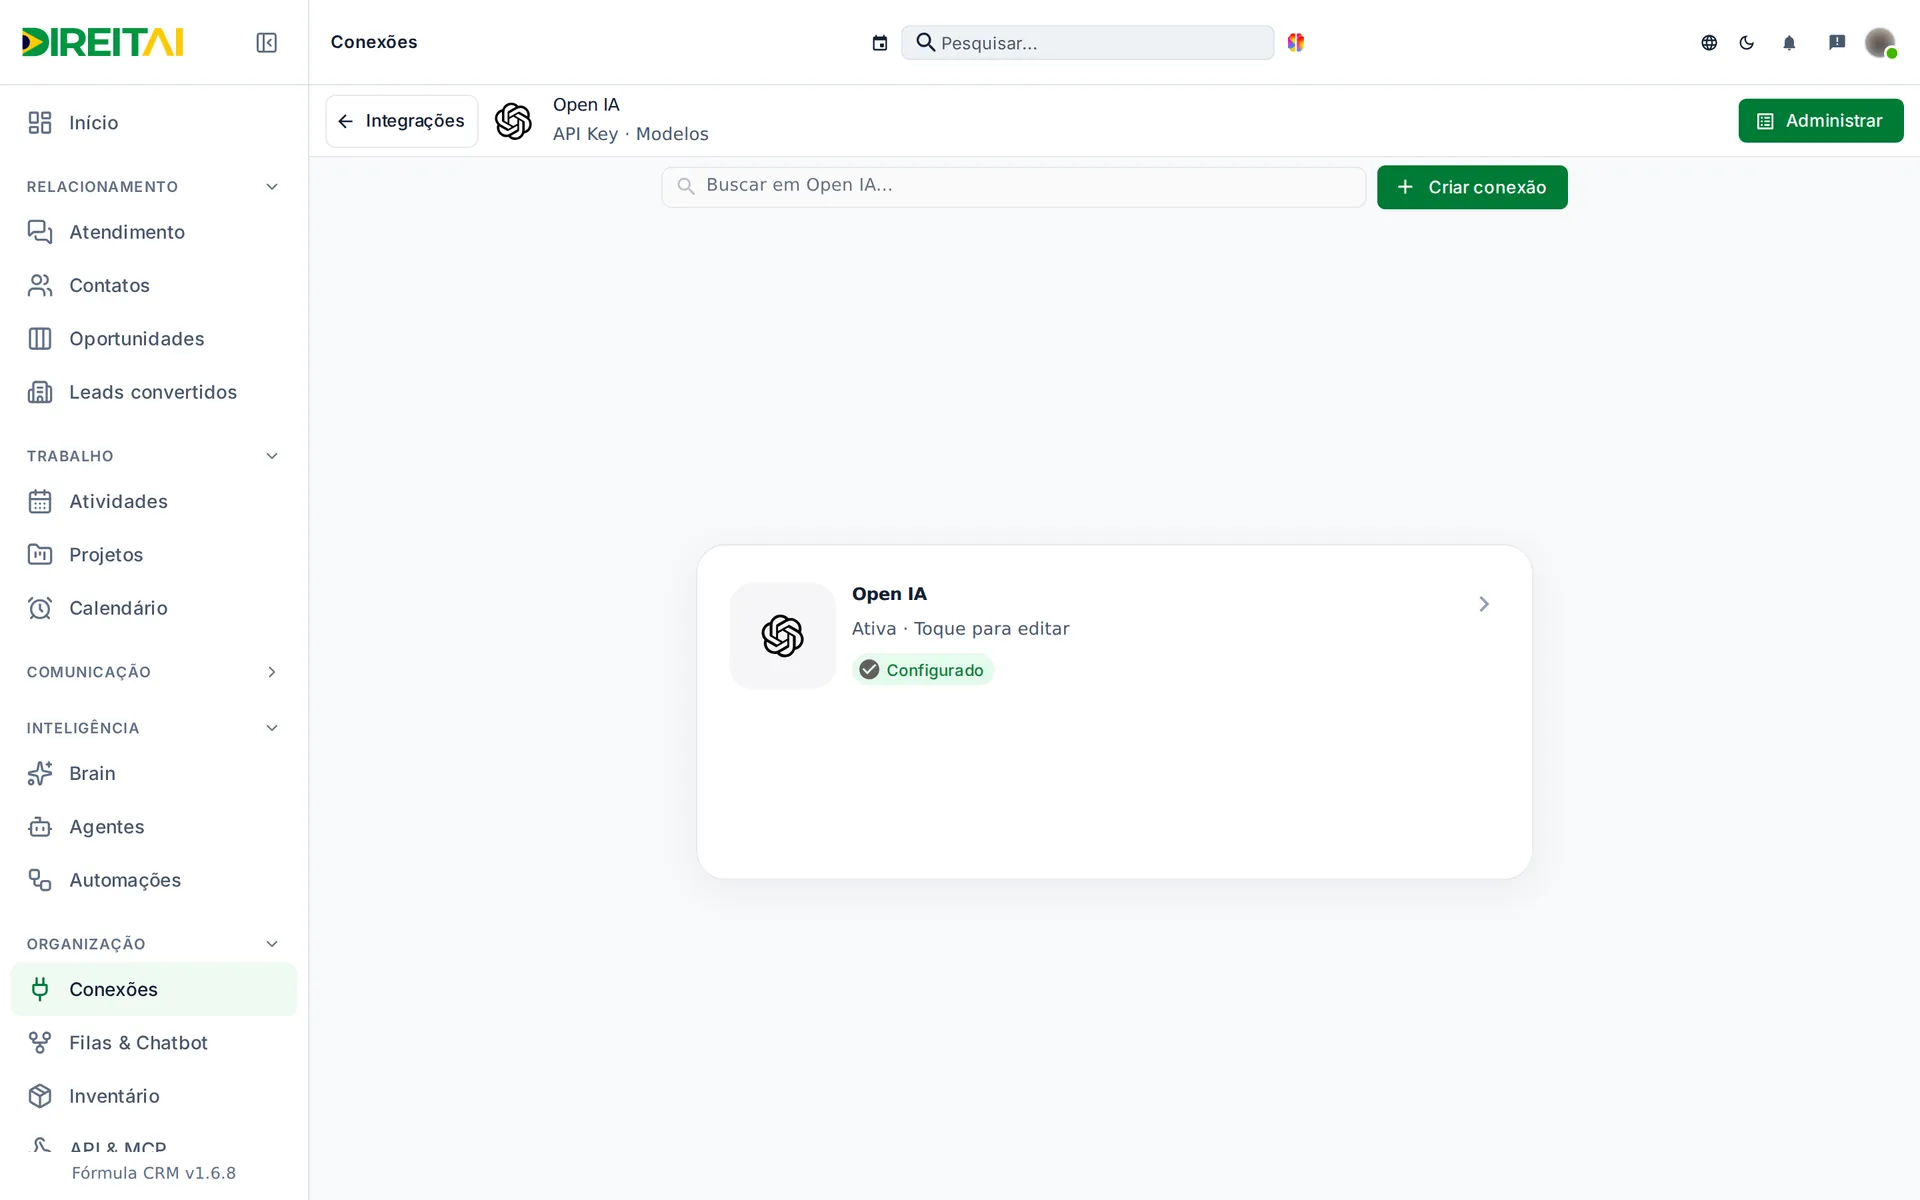Image resolution: width=1920 pixels, height=1200 pixels.
Task: Click the Leads convertidos building icon
Action: 40,392
